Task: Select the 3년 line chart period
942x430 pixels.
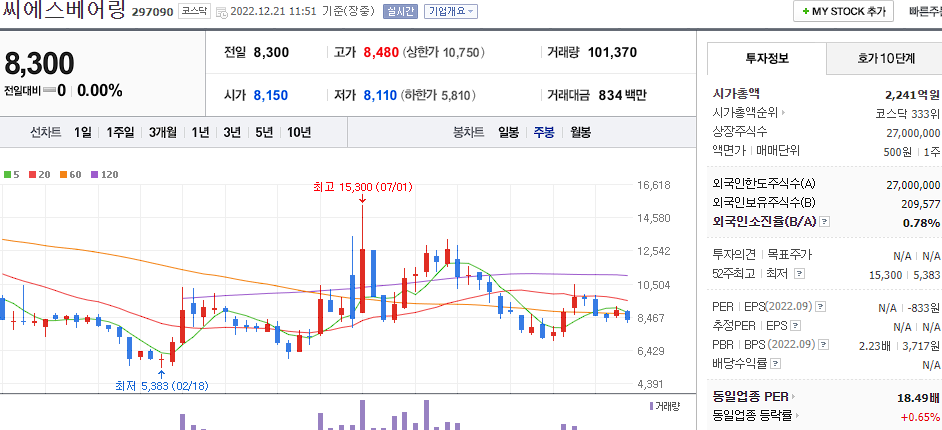Action: coord(232,133)
